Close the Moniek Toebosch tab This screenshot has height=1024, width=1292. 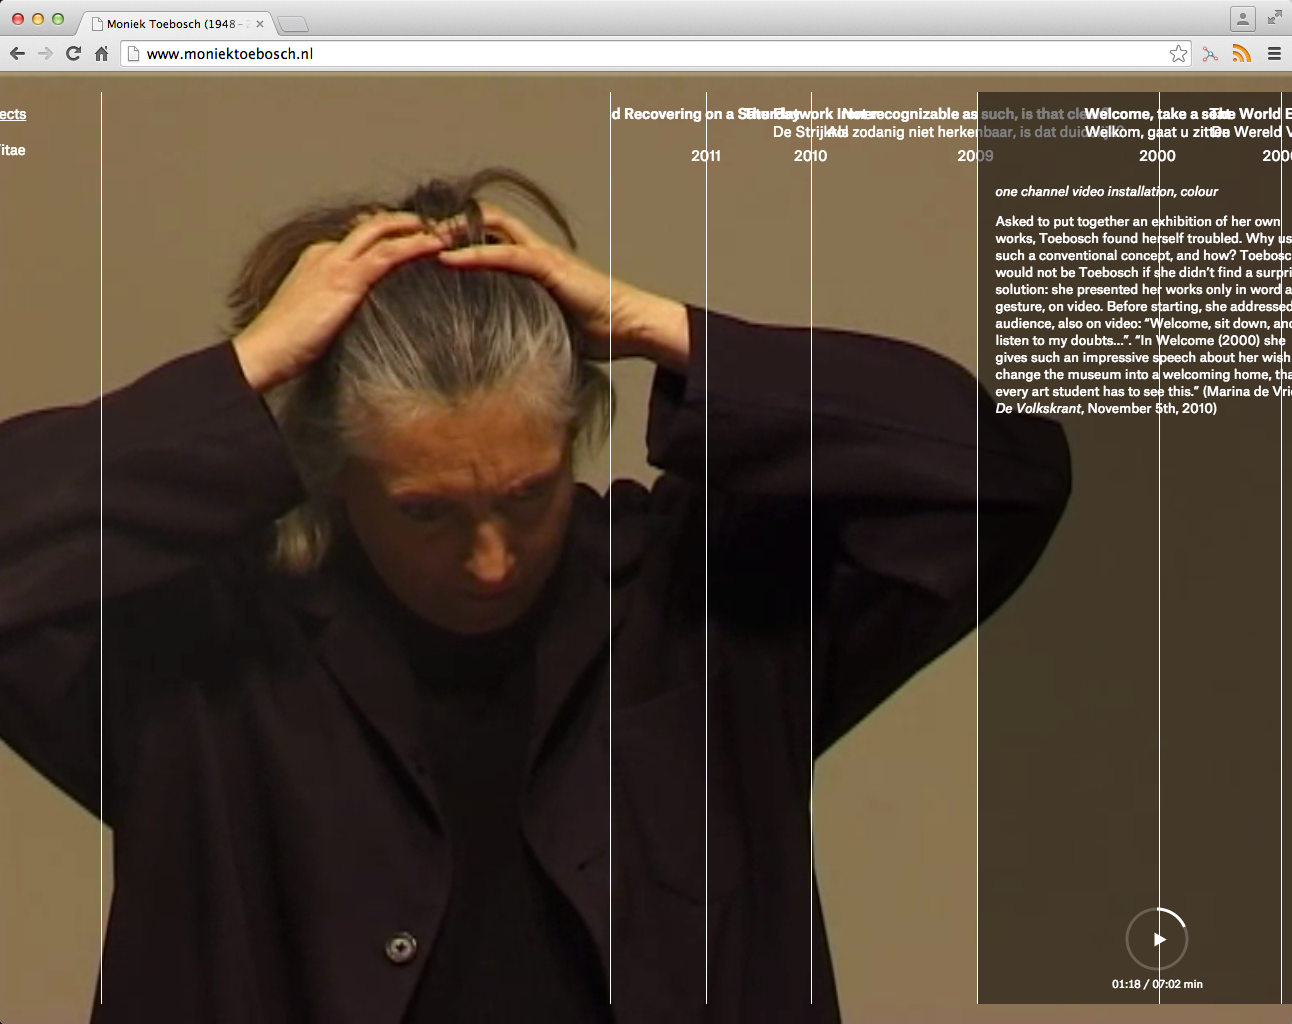click(x=260, y=24)
